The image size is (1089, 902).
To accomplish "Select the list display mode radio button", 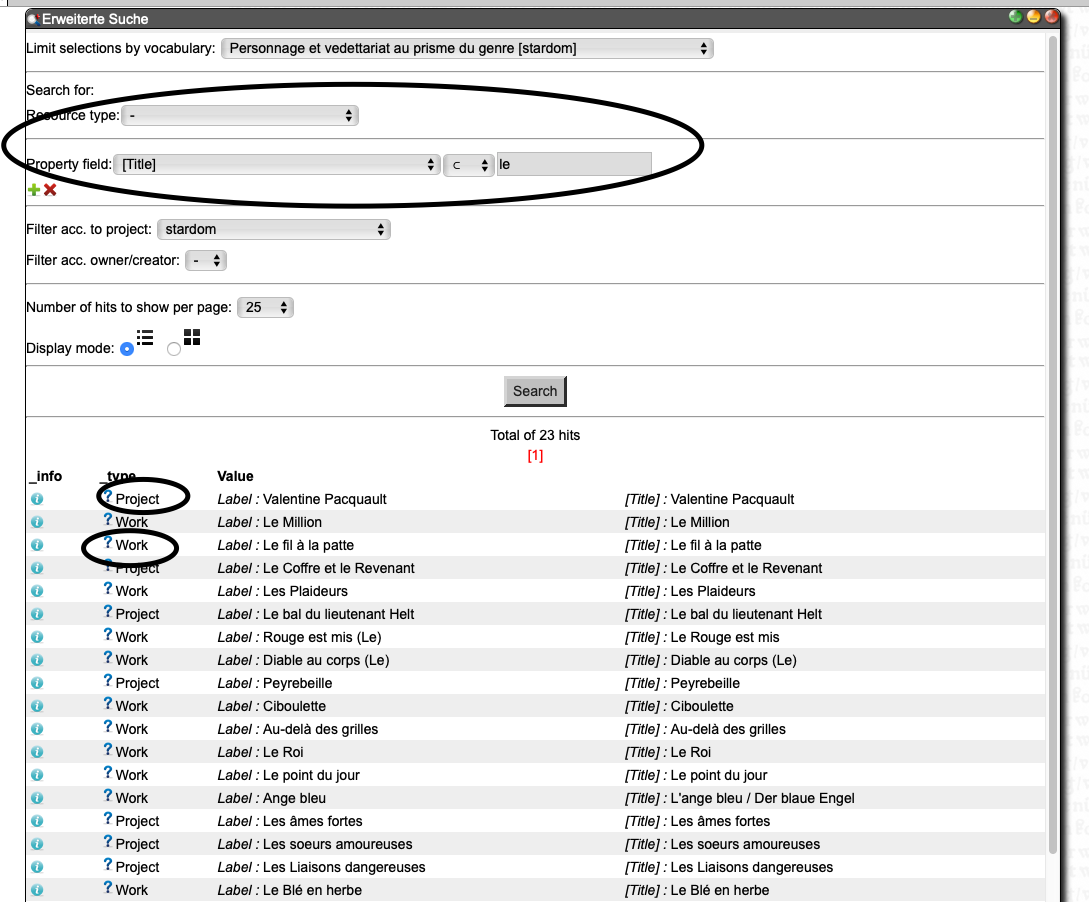I will (127, 349).
